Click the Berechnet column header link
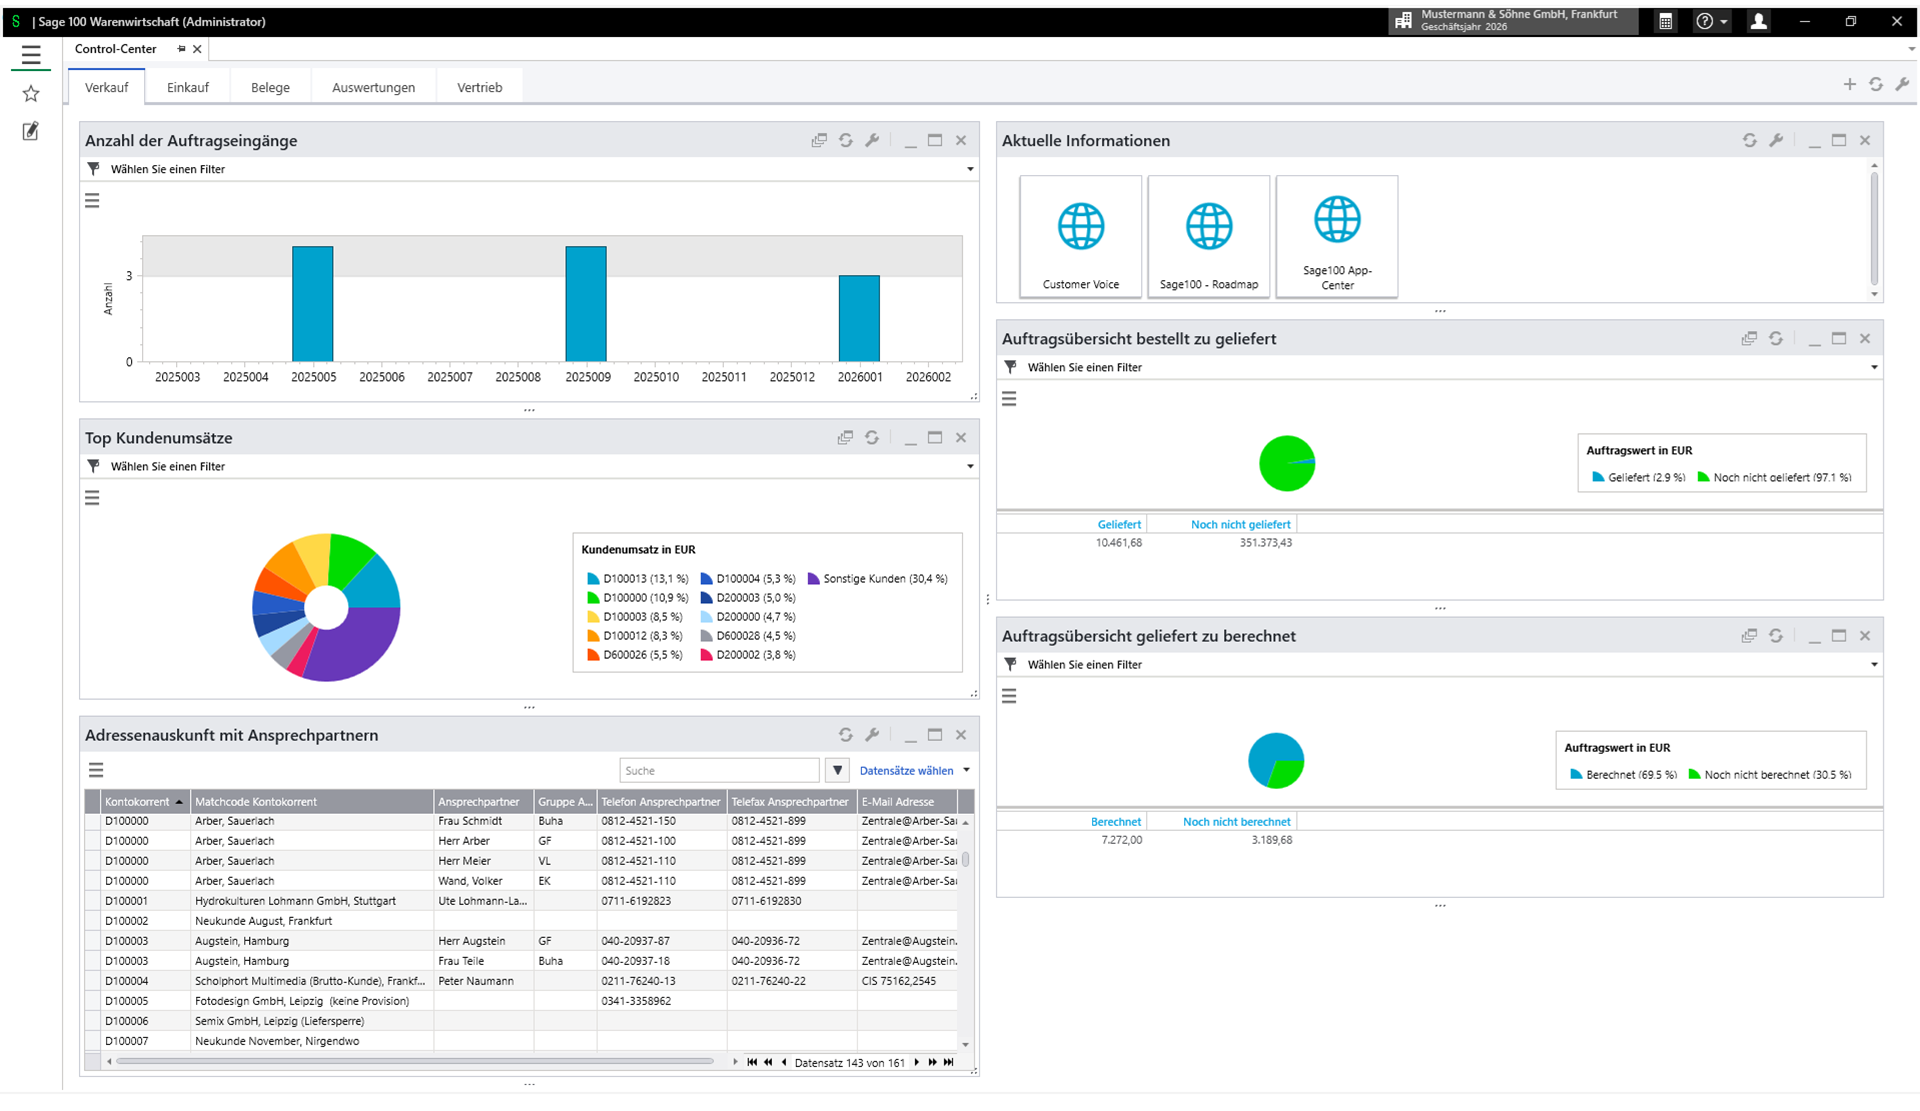The image size is (1920, 1111). [1115, 822]
